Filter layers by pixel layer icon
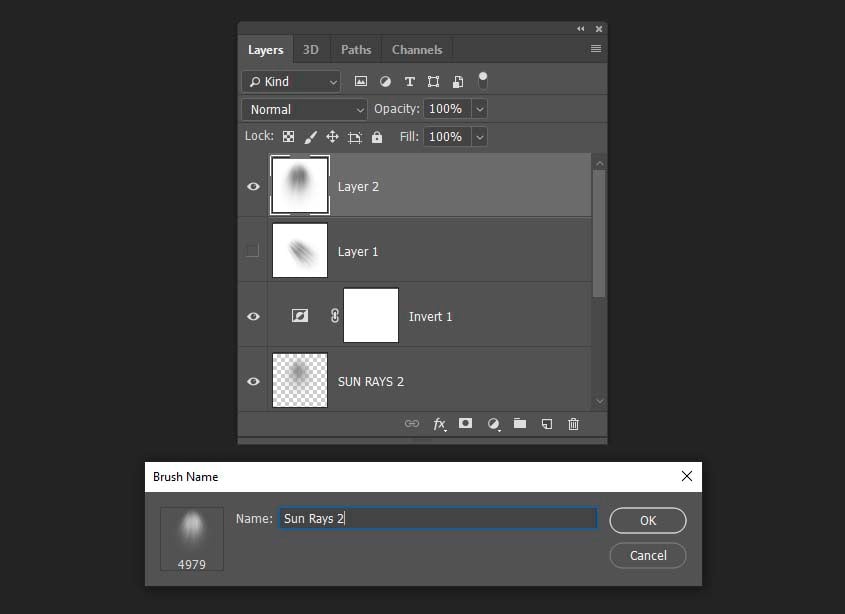845x614 pixels. [361, 82]
